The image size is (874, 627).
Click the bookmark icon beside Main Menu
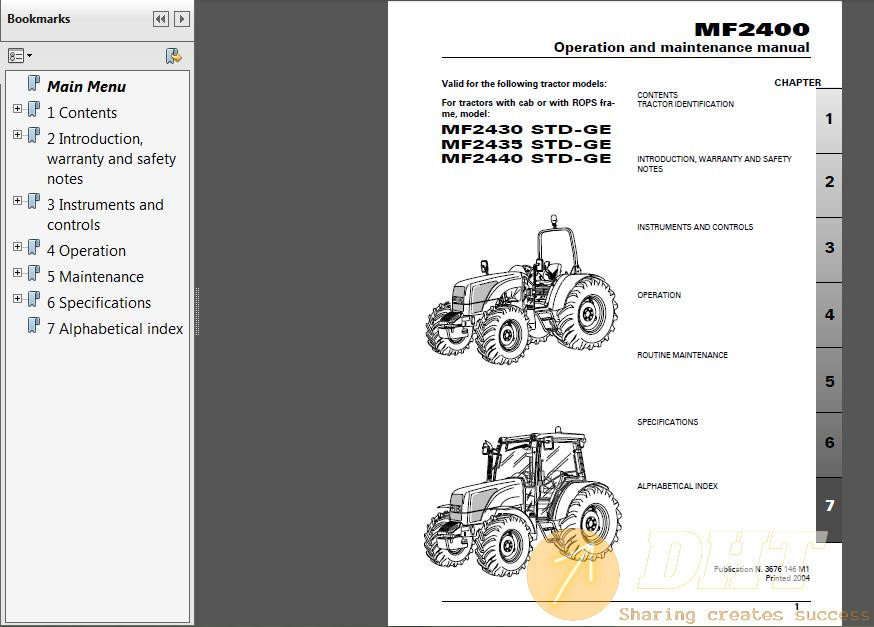coord(34,84)
